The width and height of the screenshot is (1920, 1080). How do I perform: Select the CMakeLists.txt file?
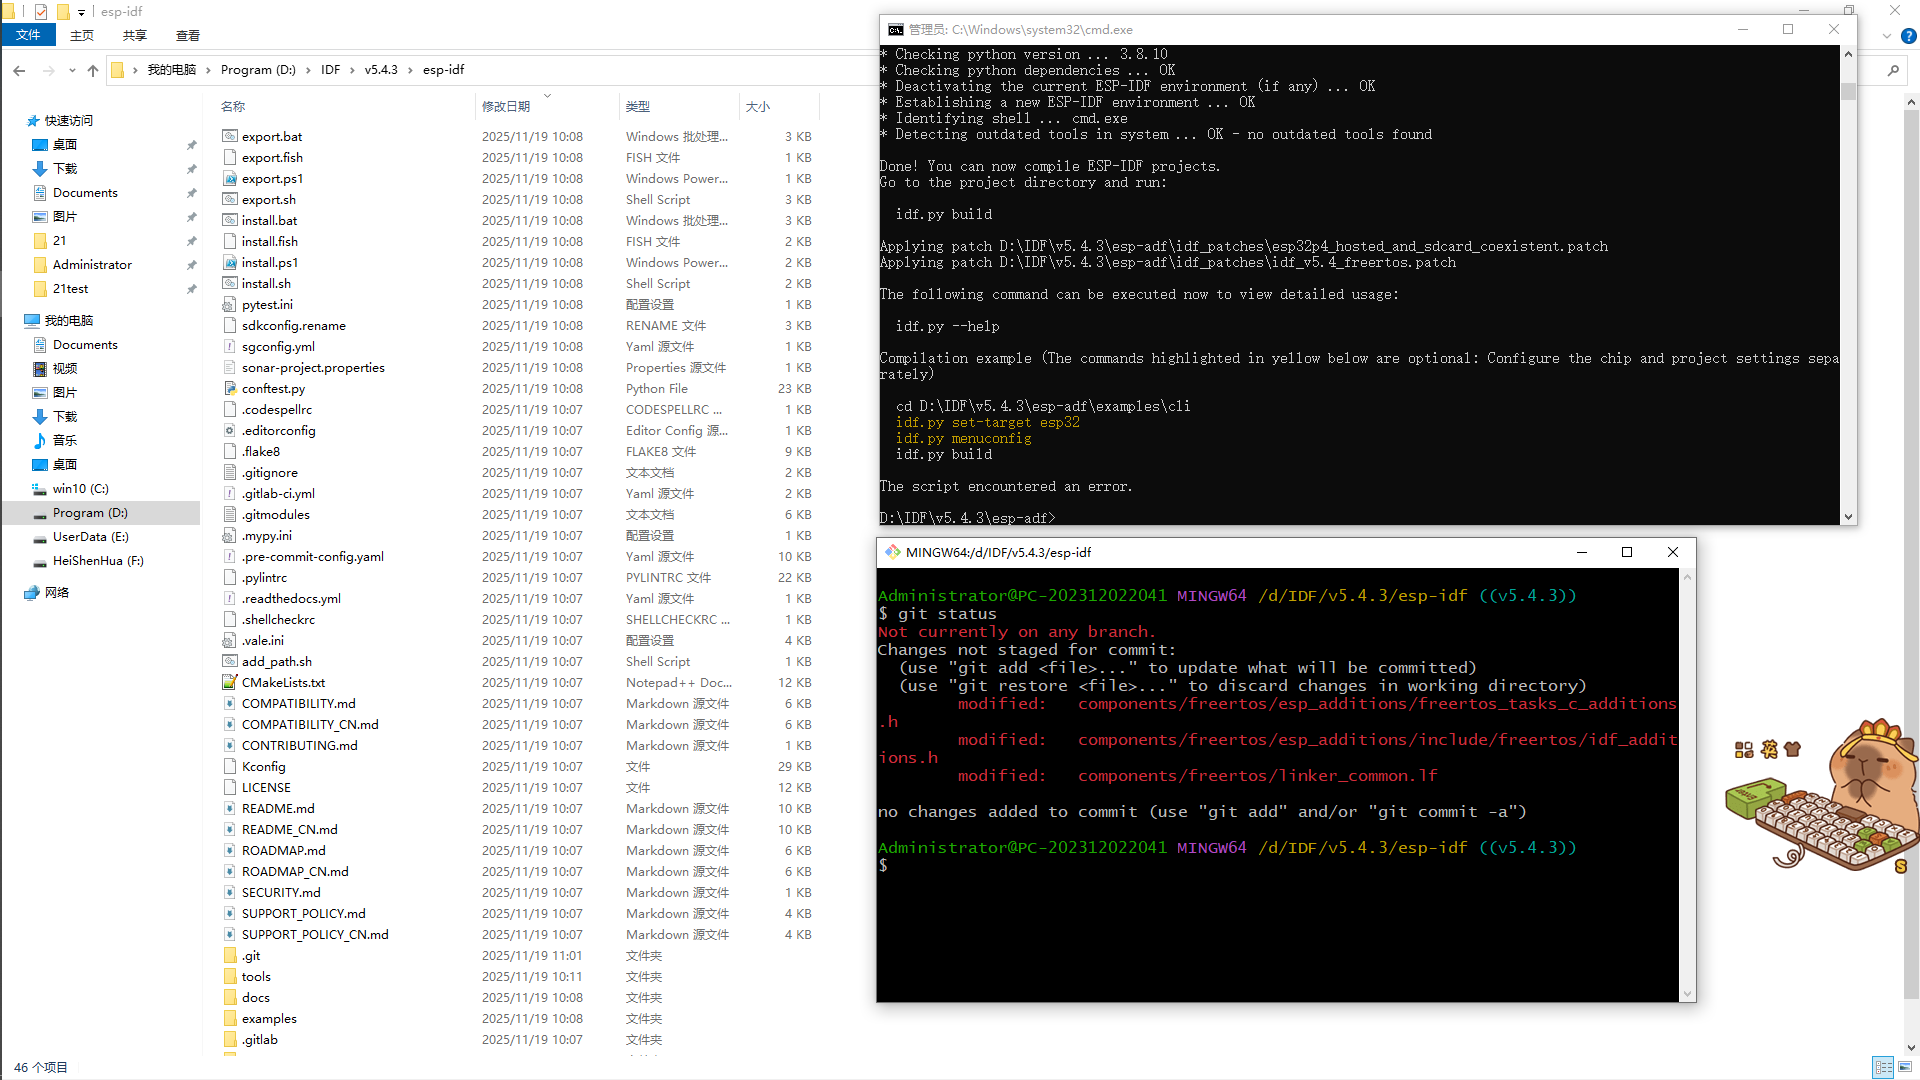283,683
